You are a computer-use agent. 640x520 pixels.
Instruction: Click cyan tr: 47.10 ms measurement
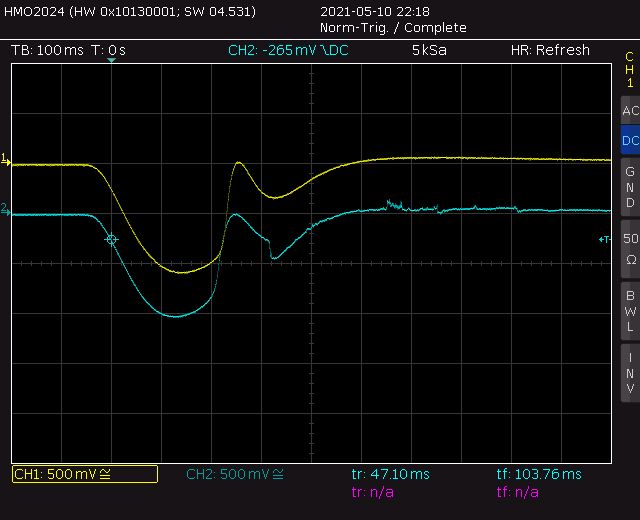(x=391, y=474)
